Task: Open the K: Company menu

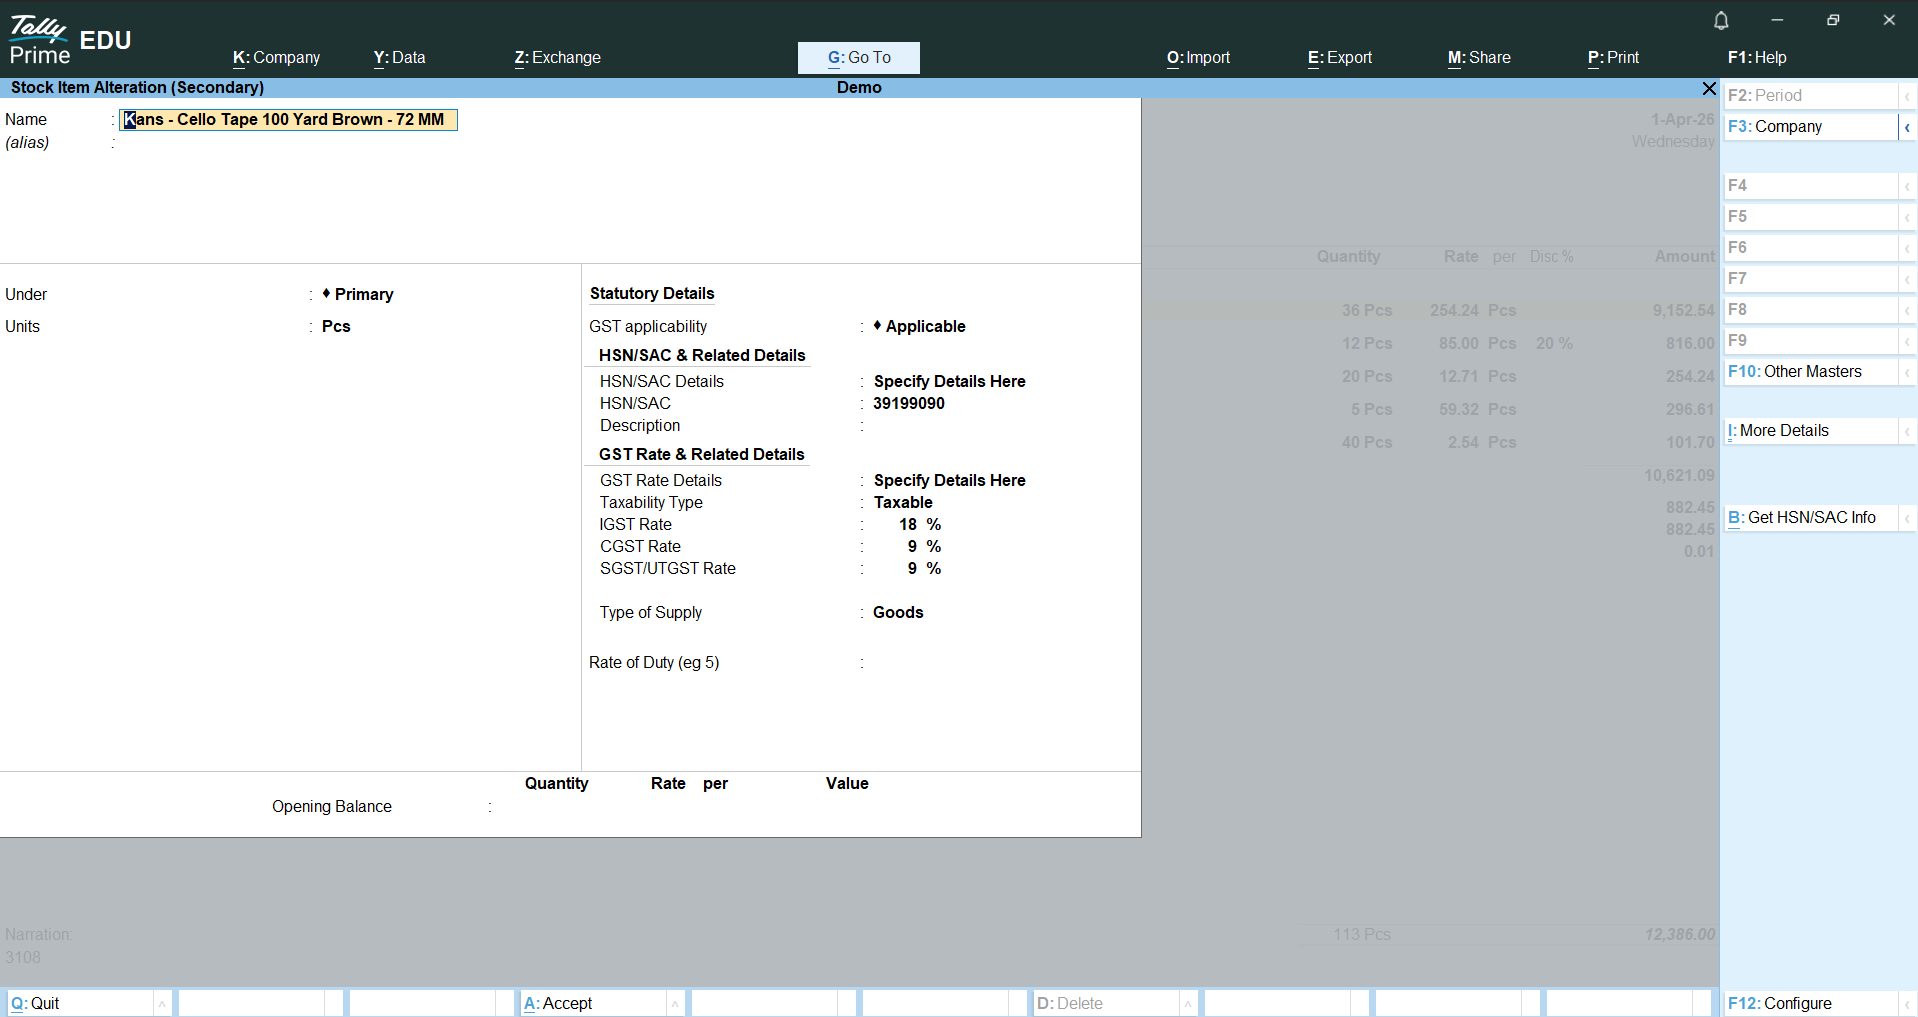Action: (x=277, y=58)
